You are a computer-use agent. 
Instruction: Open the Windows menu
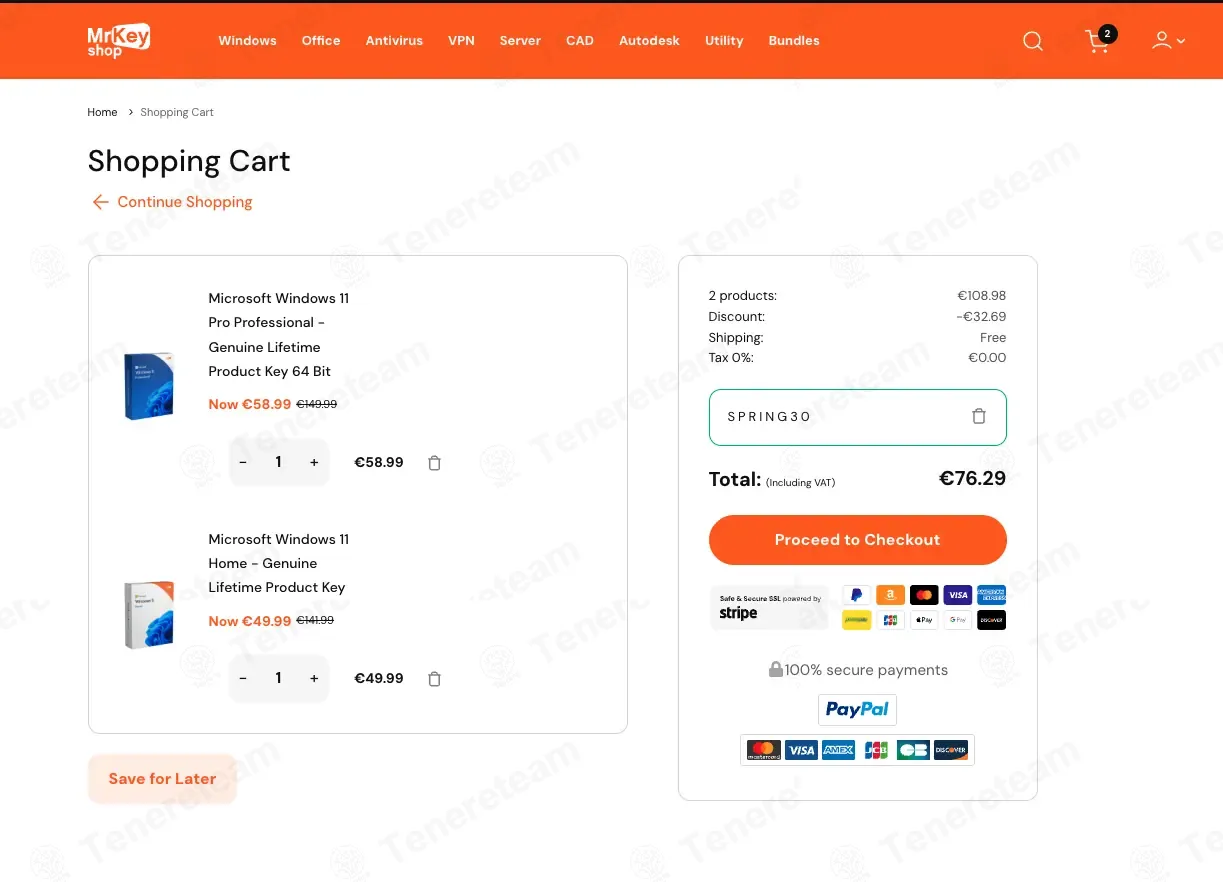(247, 41)
